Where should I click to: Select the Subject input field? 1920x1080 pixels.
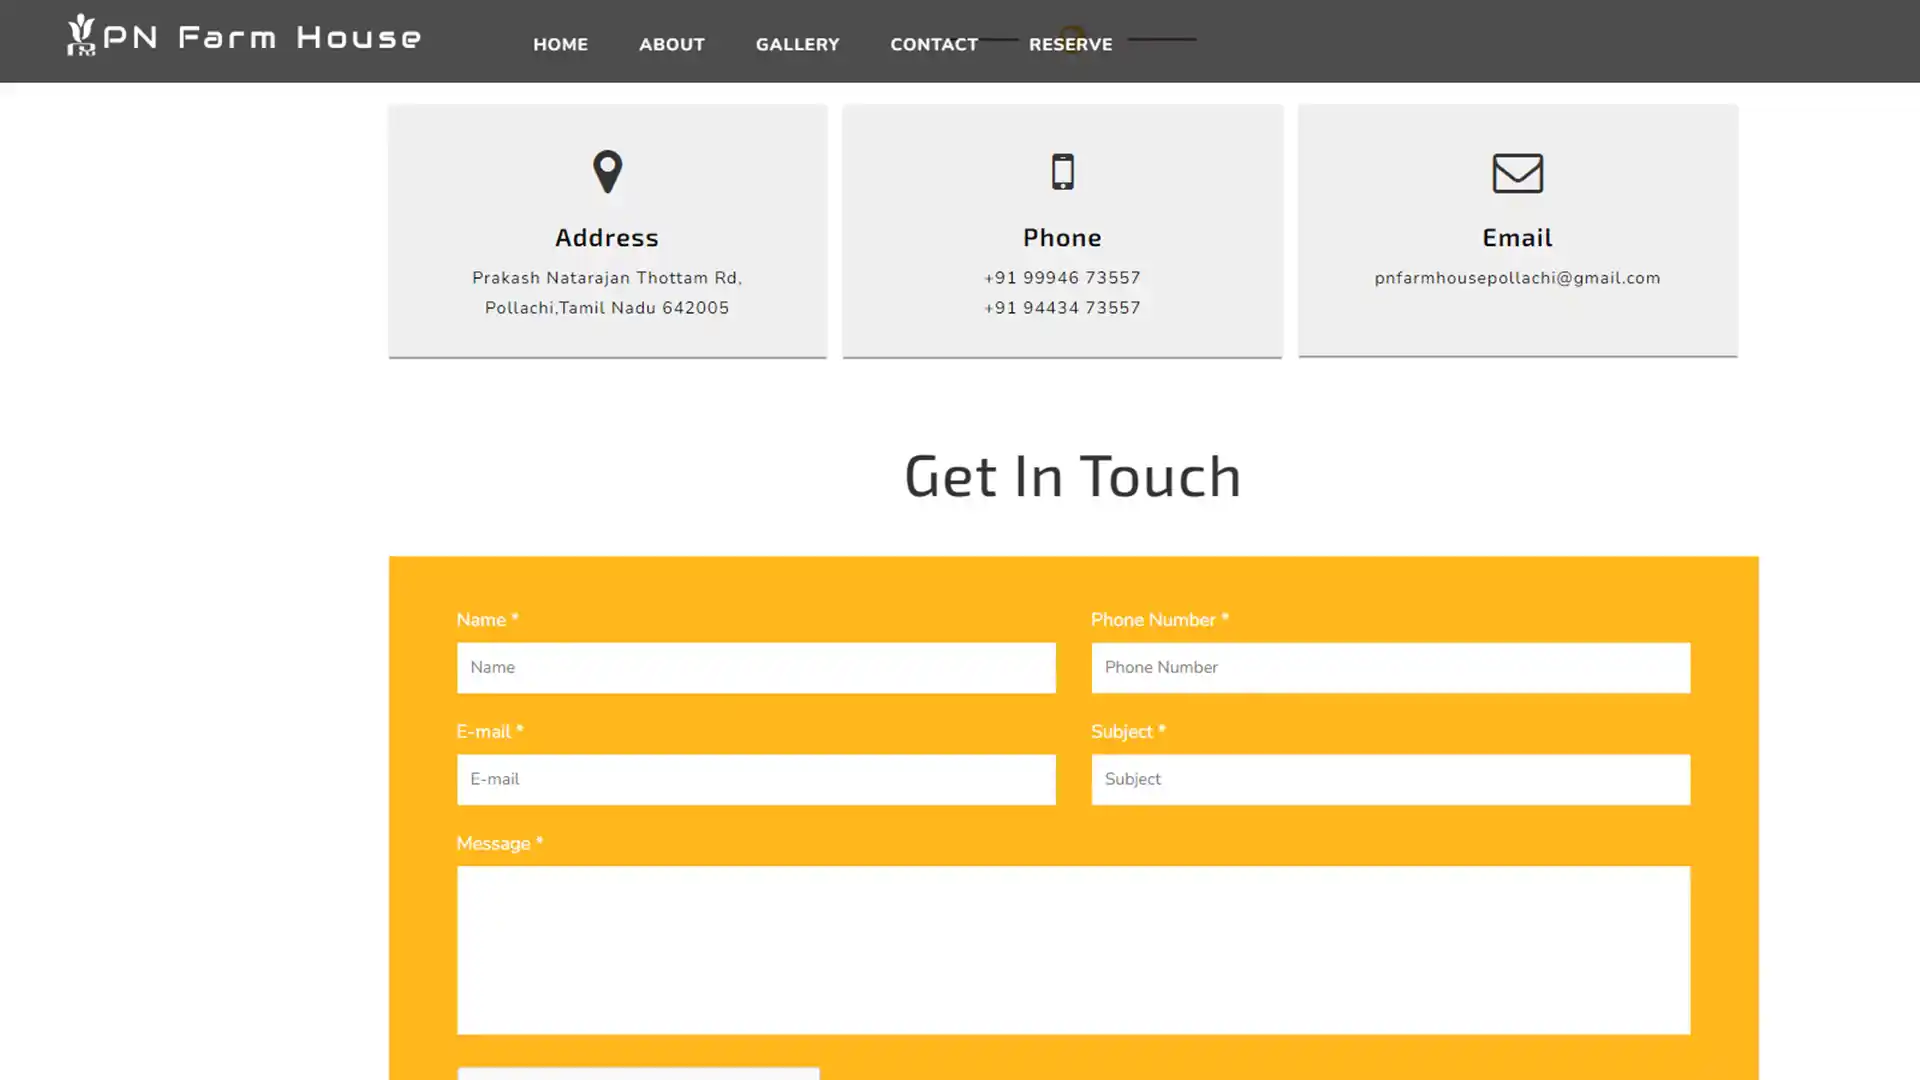(1390, 779)
